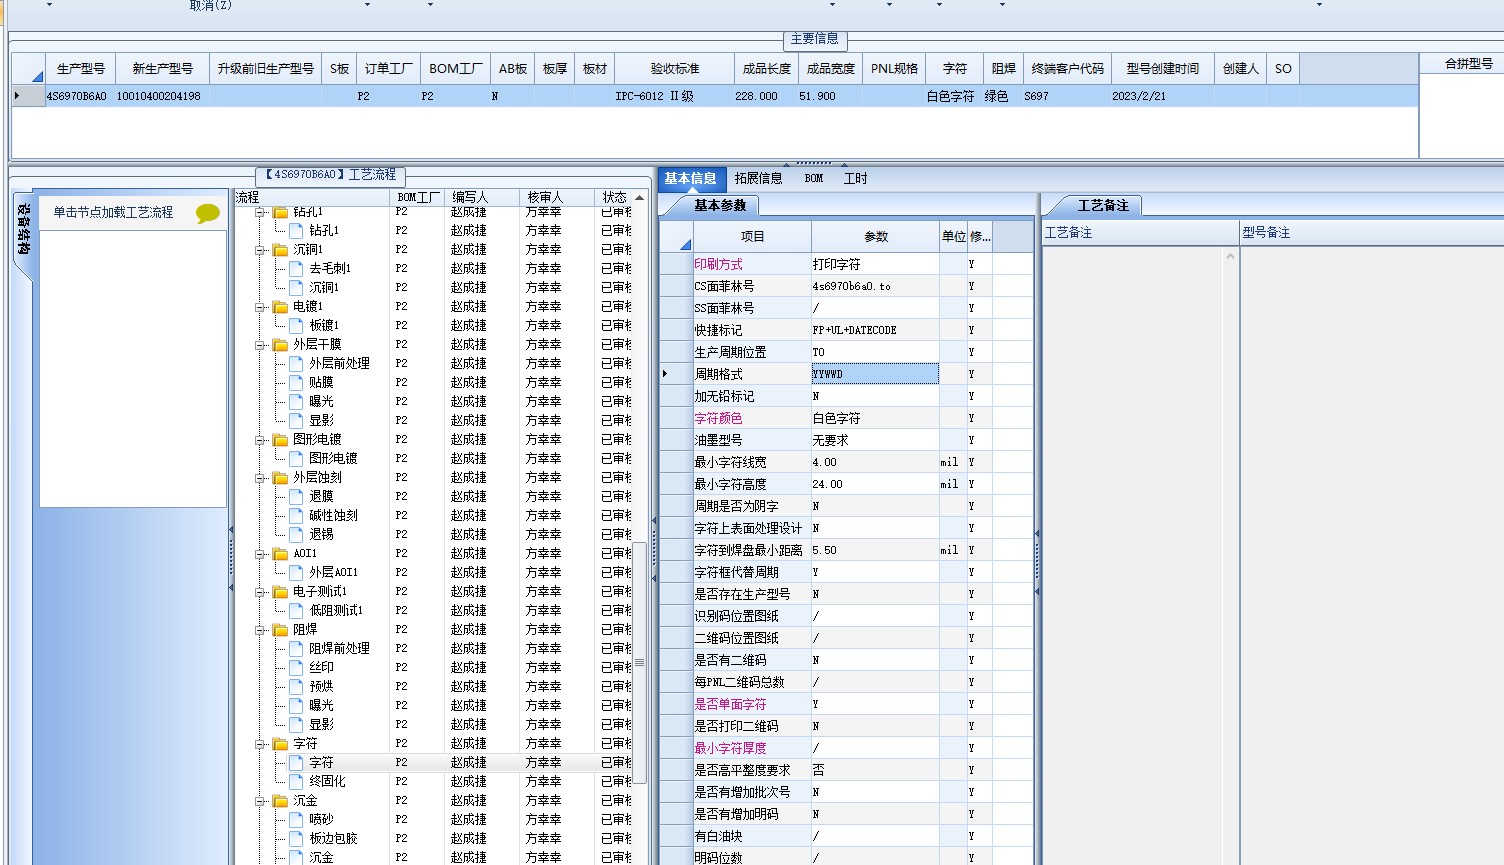Select the 基本参数 sub-tab

pos(720,205)
